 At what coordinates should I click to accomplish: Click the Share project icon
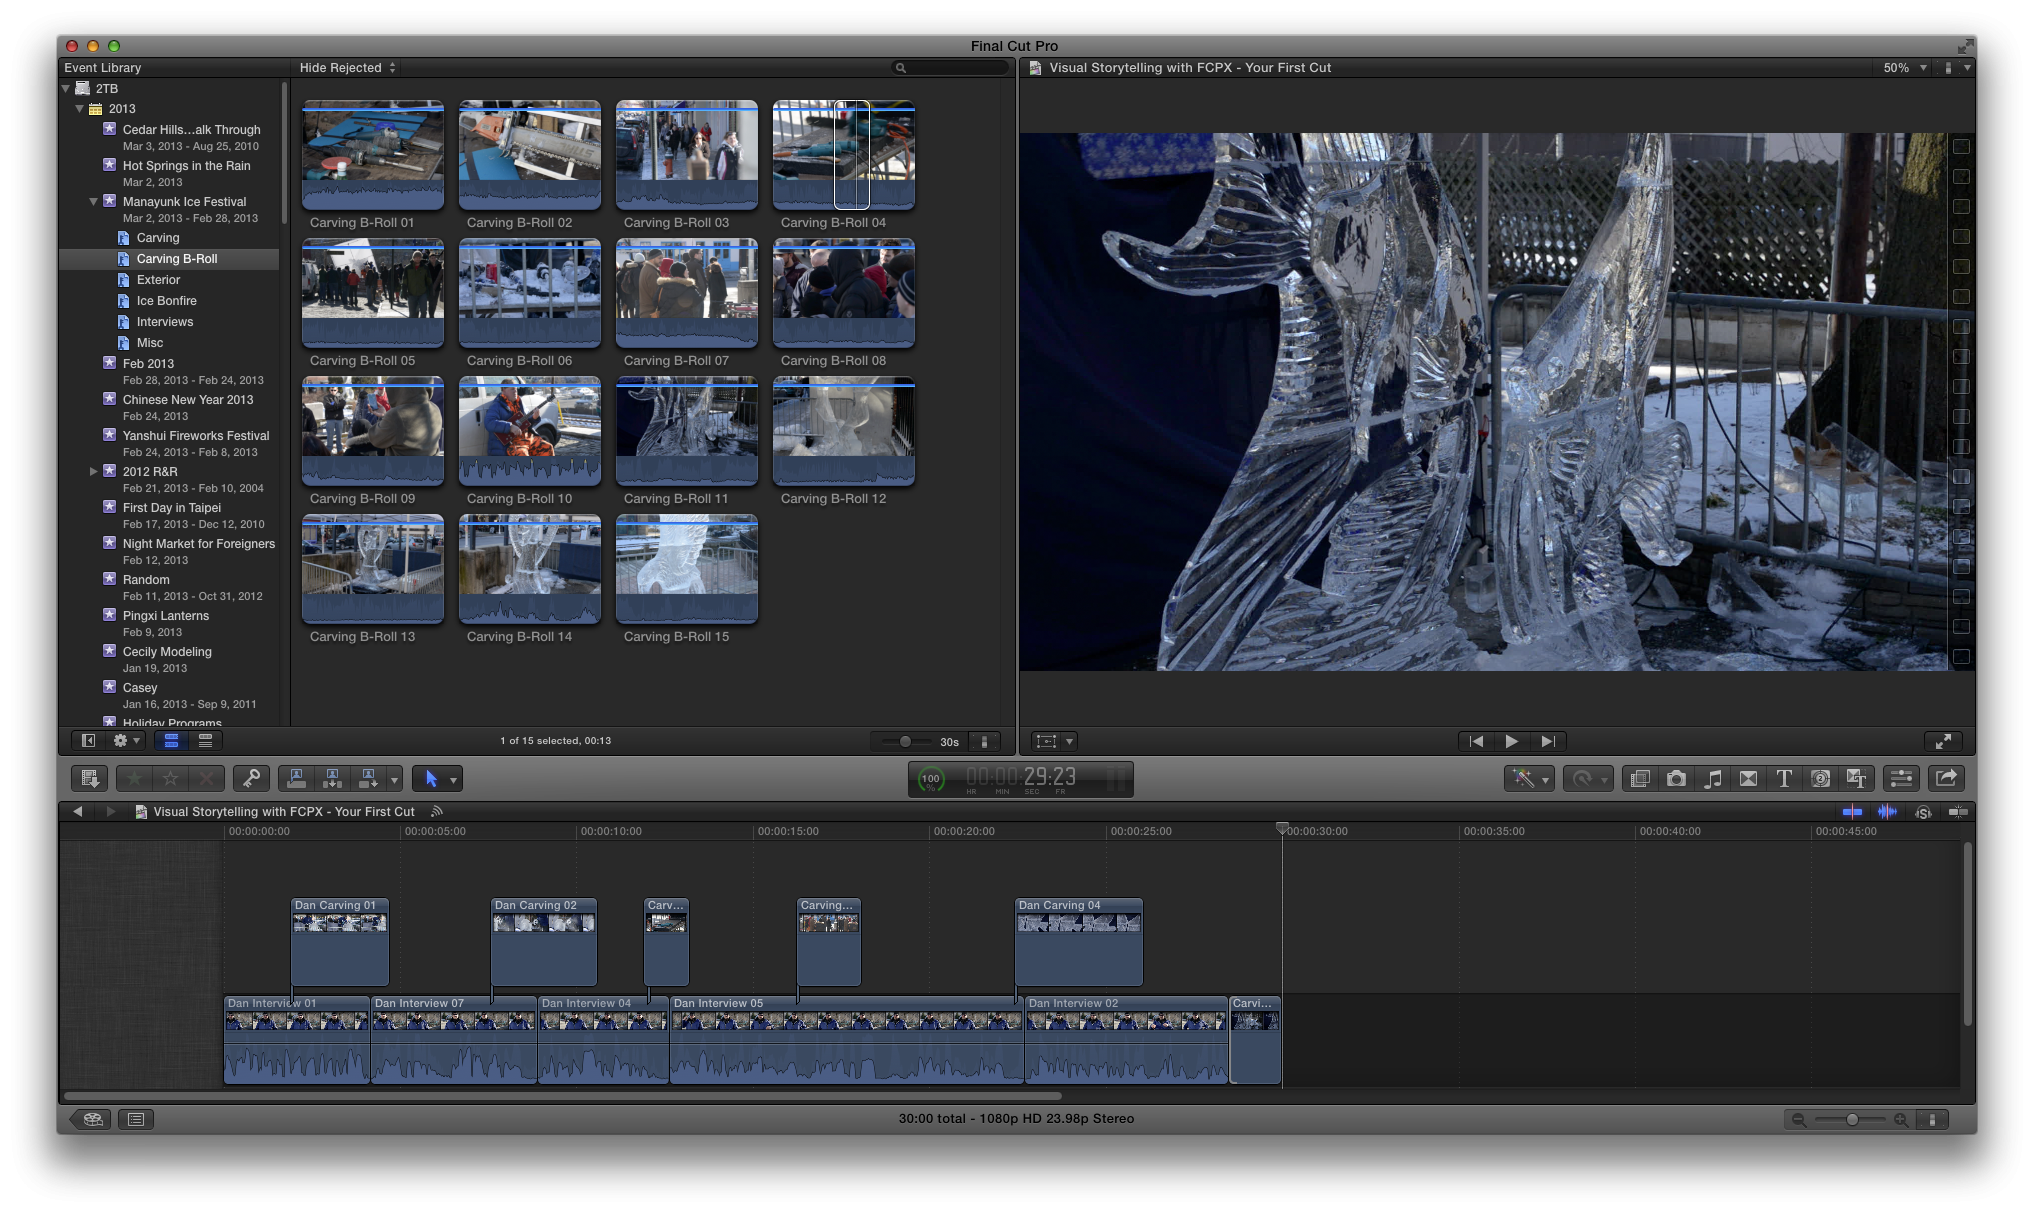pos(1946,778)
